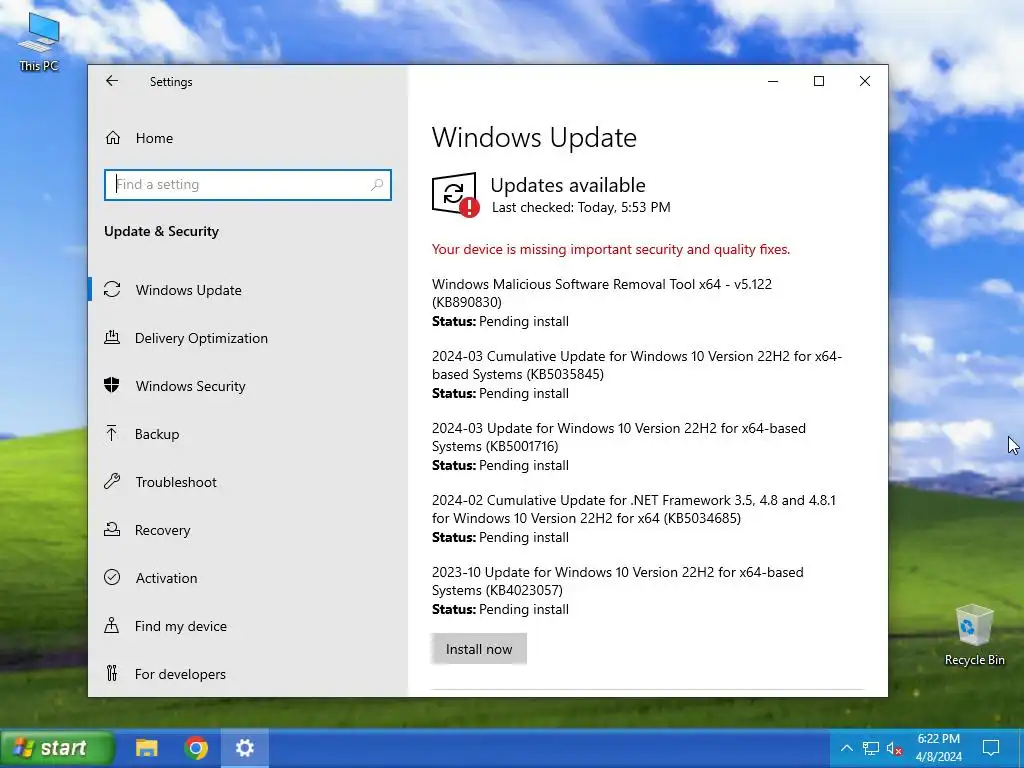
Task: Close the Settings window
Action: (x=865, y=81)
